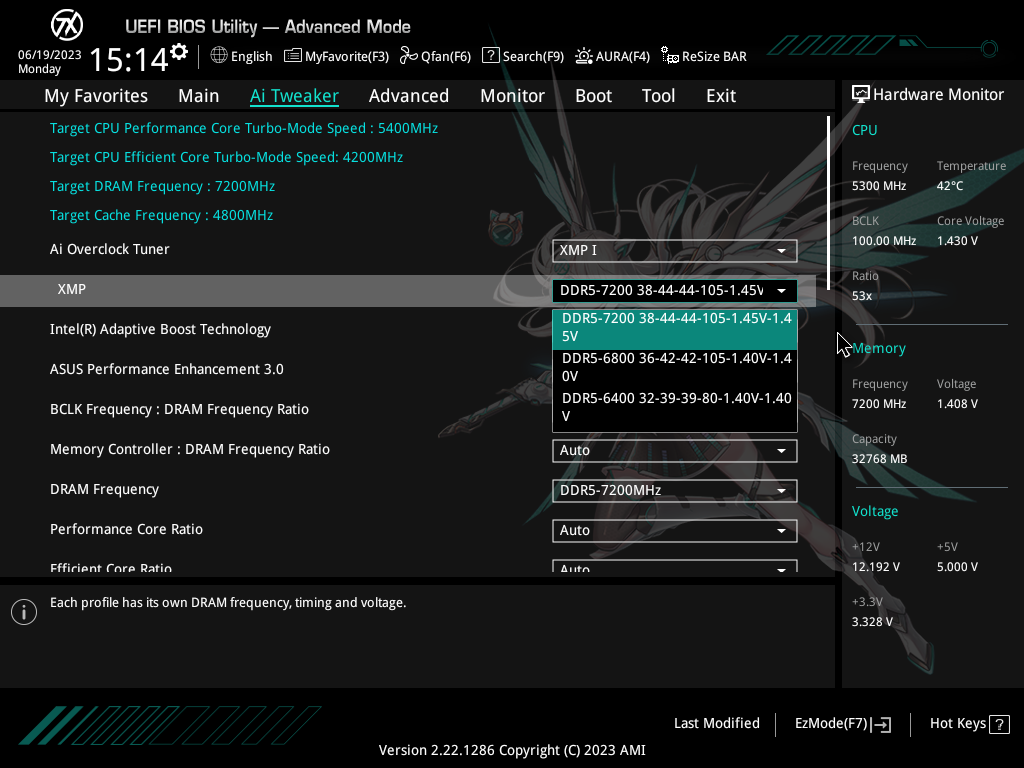Click the gear icon beside the clock
Viewport: 1024px width, 768px height.
pyautogui.click(x=179, y=51)
